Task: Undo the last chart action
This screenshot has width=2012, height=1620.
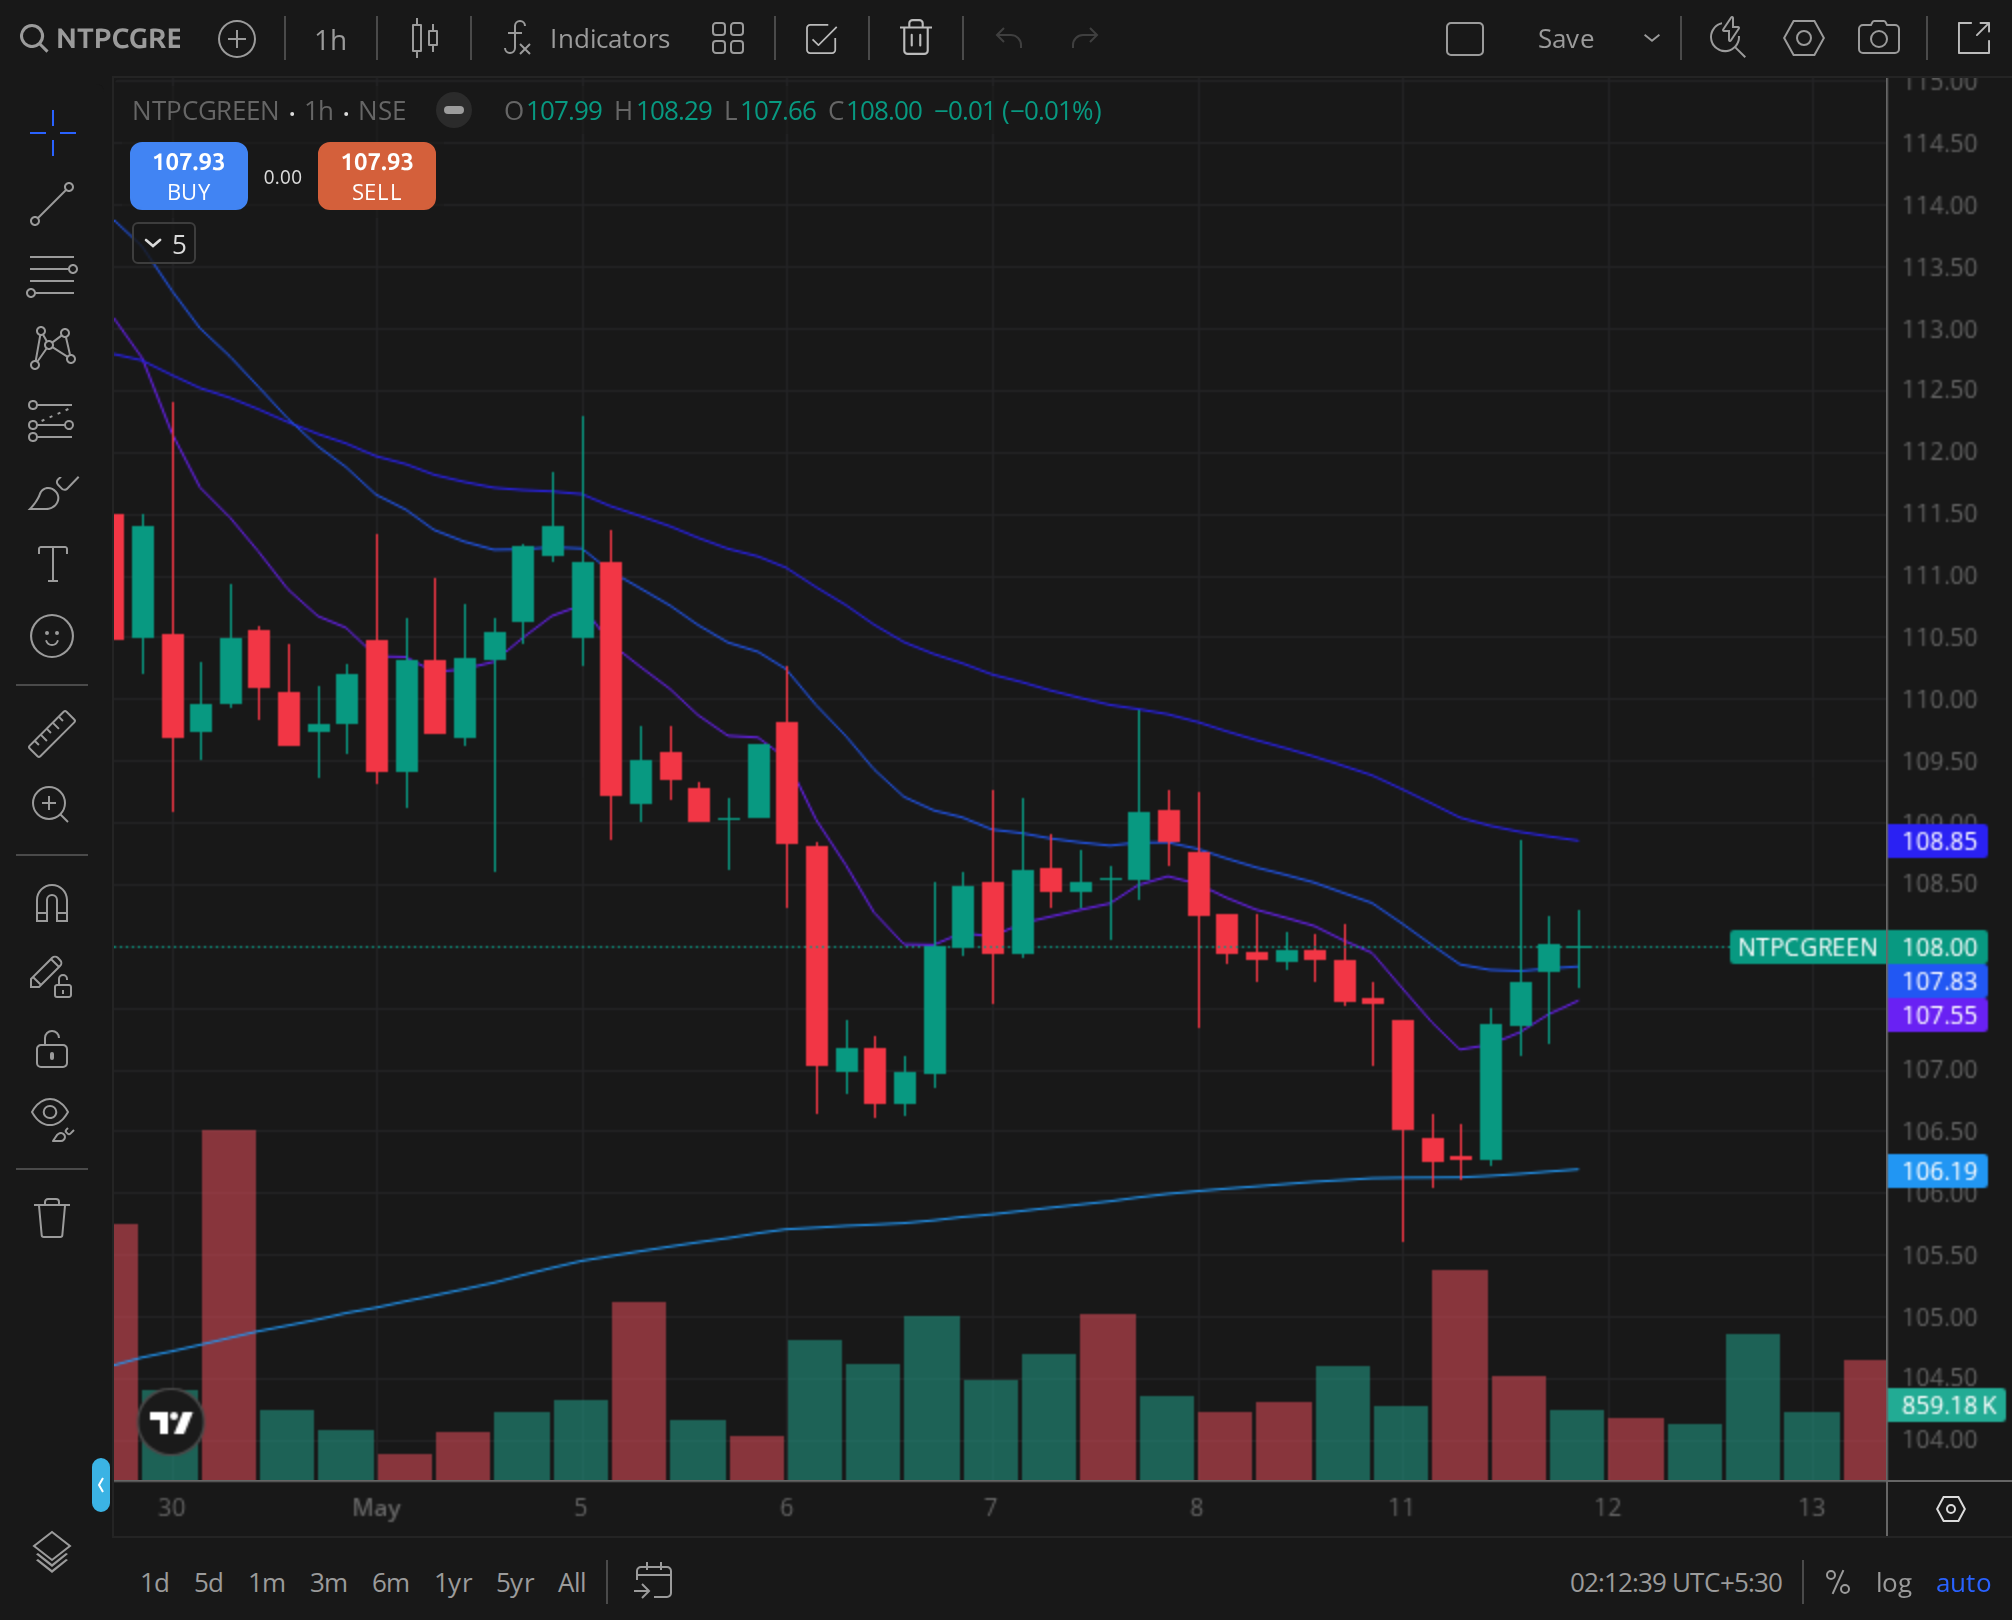Action: [1009, 39]
